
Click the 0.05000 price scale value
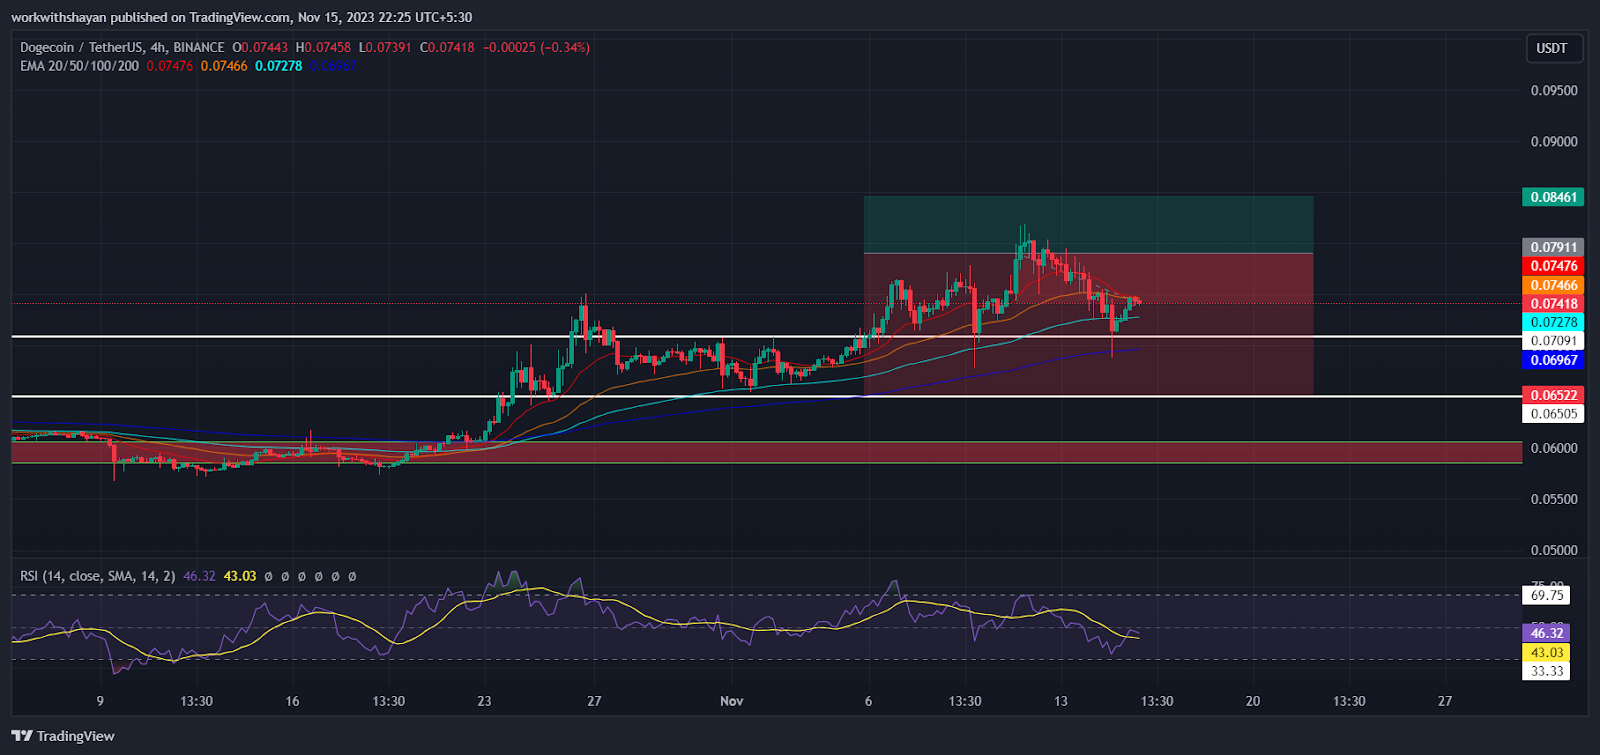(x=1554, y=550)
